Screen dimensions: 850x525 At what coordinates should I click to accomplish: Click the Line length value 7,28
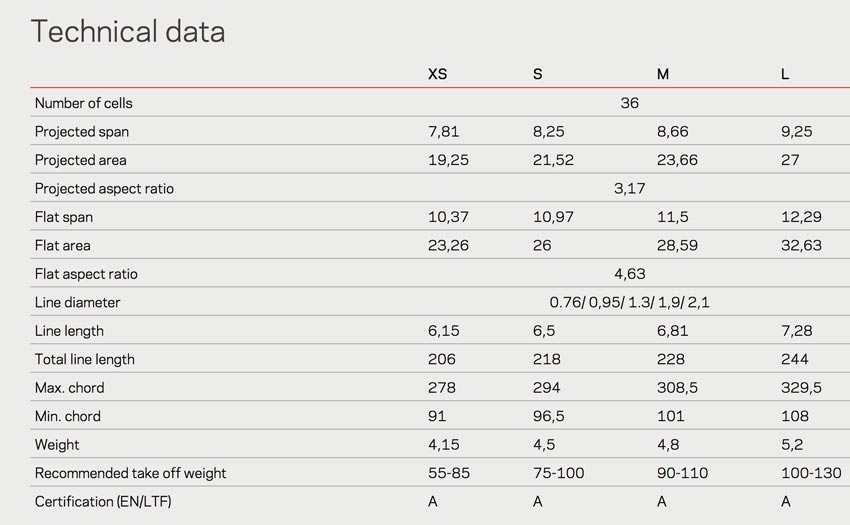pos(796,331)
